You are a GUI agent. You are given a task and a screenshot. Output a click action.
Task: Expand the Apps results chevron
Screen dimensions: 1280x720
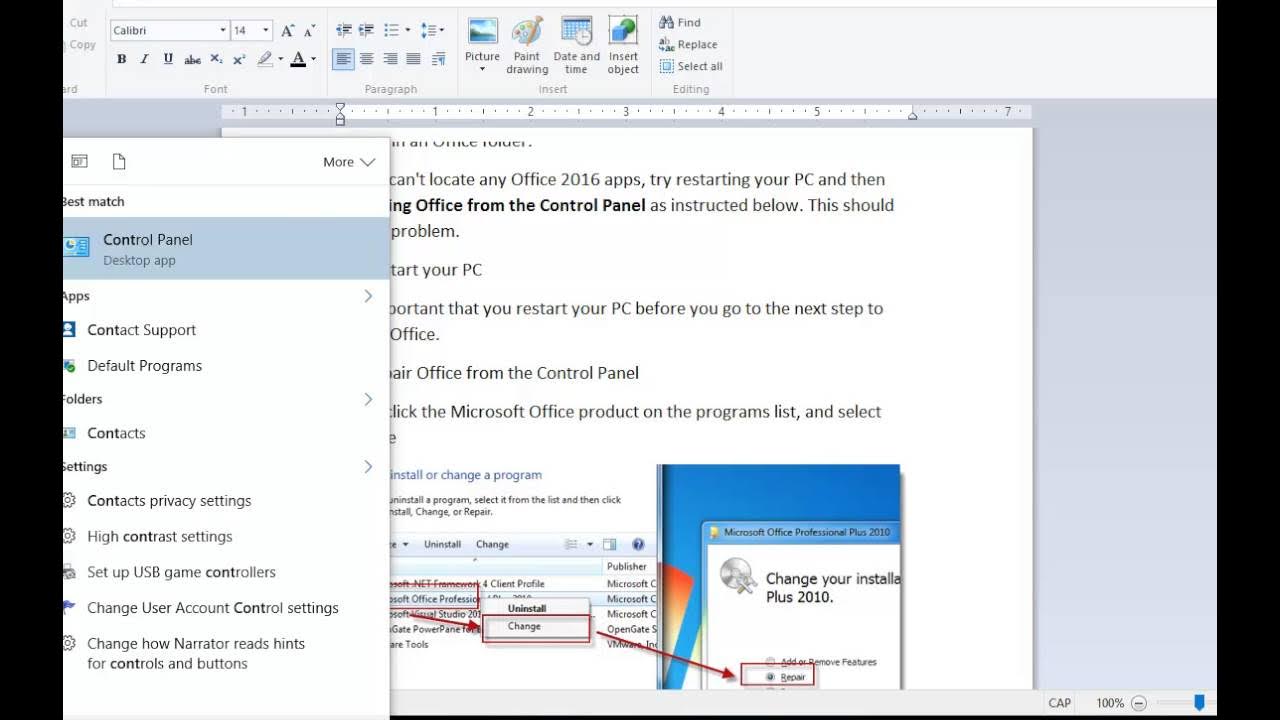[368, 296]
